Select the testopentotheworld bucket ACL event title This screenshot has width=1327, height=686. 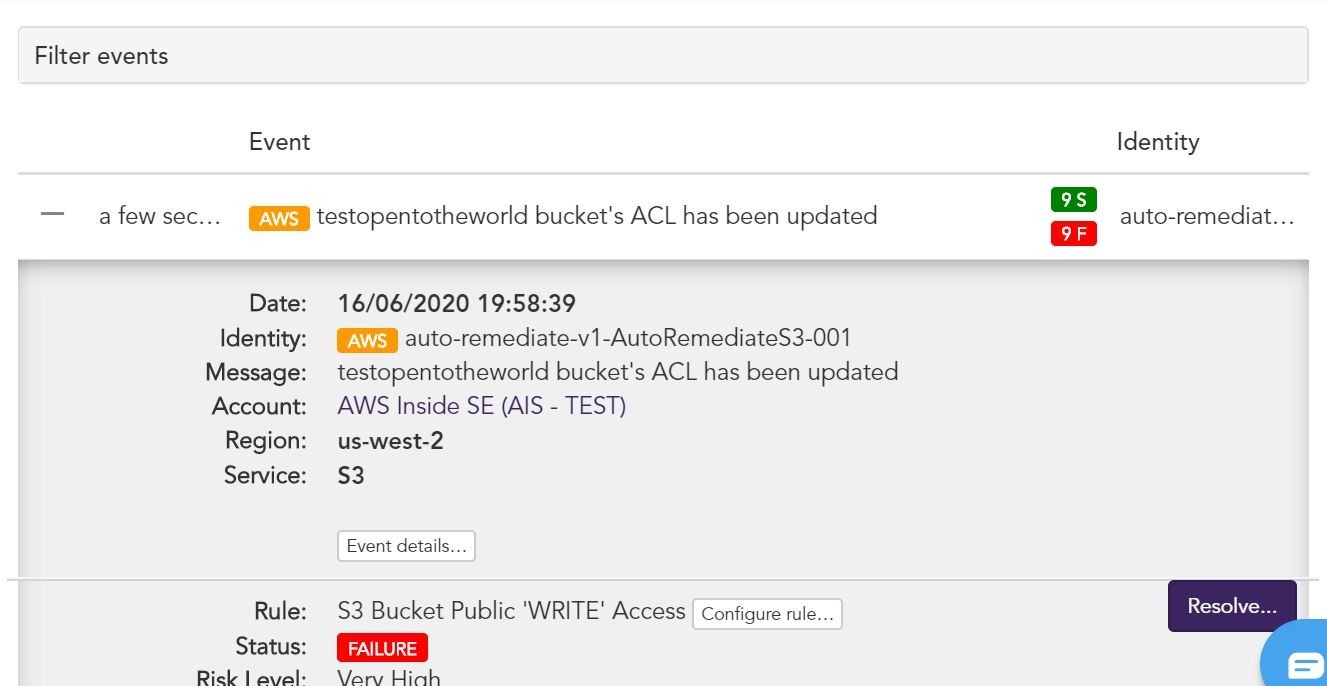point(597,216)
